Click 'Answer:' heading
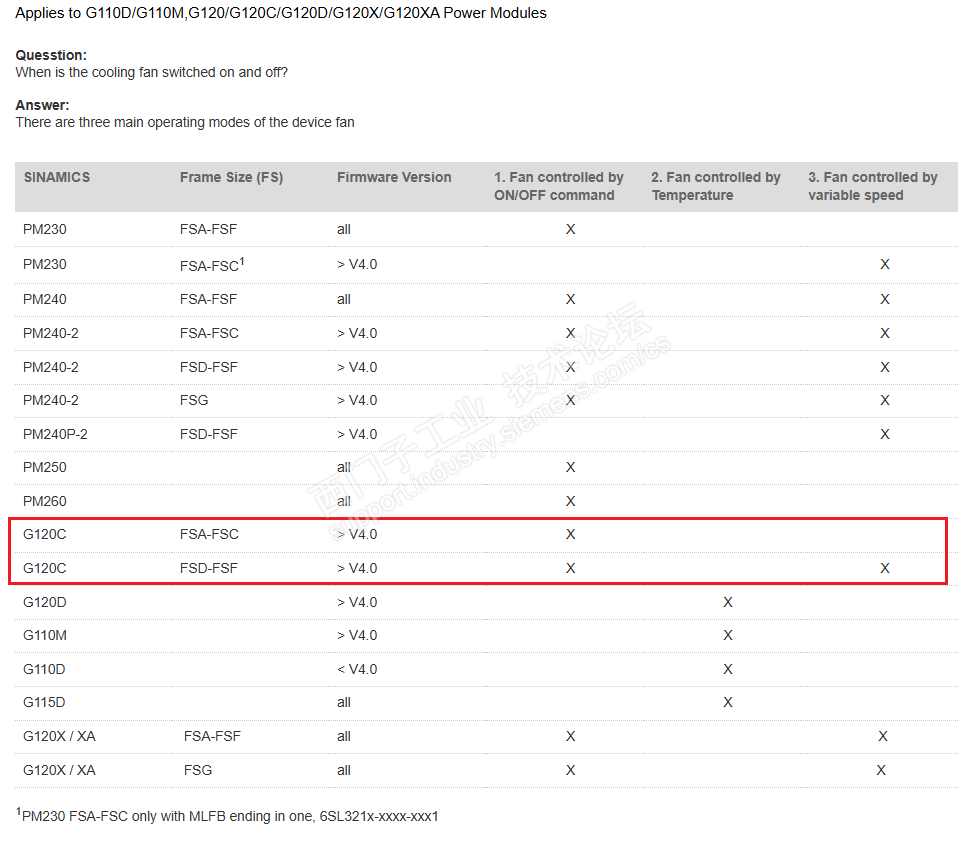This screenshot has width=979, height=844. point(42,105)
